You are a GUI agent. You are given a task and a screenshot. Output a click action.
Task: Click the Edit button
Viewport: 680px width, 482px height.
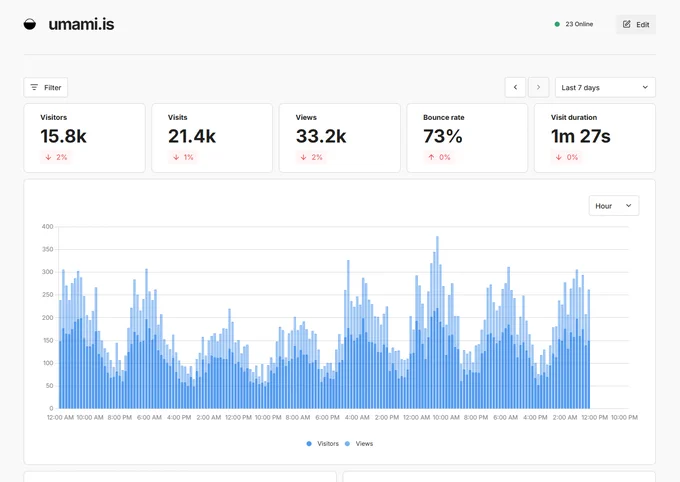636,24
